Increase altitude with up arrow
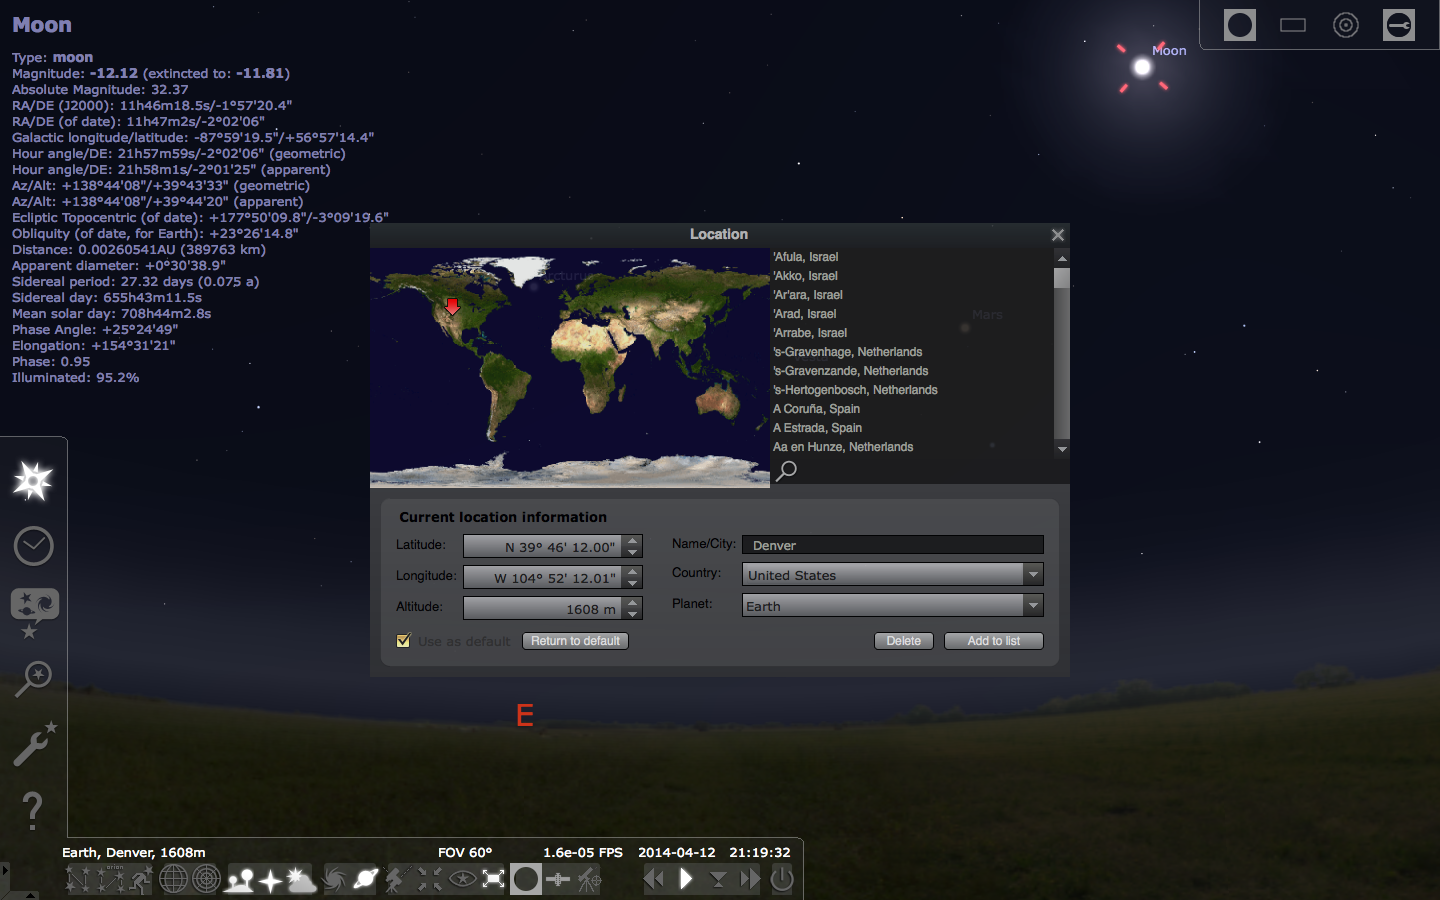 click(633, 603)
